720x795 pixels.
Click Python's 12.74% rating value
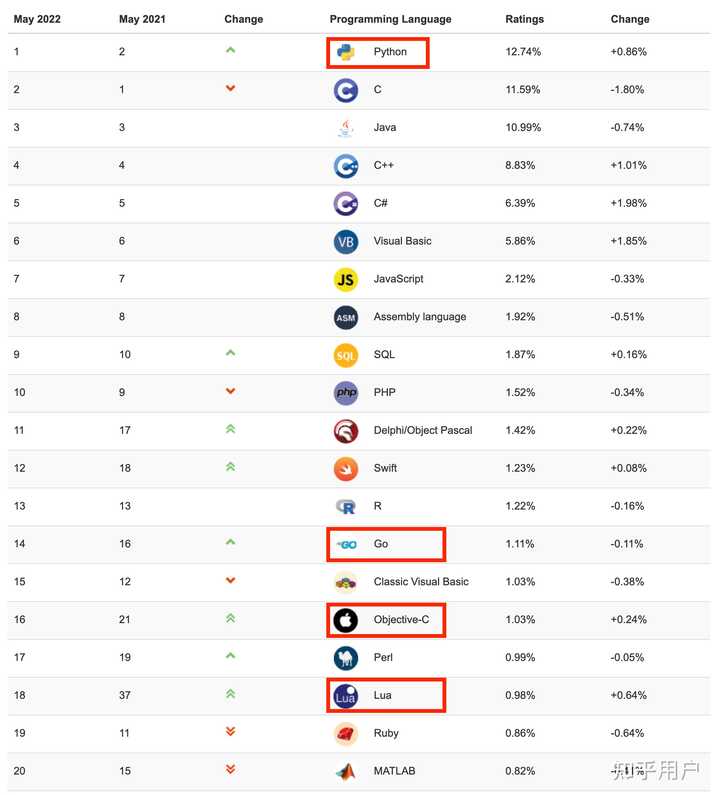point(523,52)
